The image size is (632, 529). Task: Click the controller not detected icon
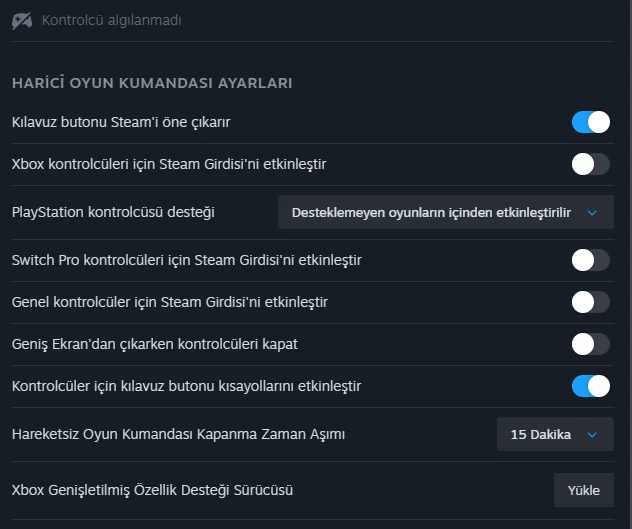(22, 20)
